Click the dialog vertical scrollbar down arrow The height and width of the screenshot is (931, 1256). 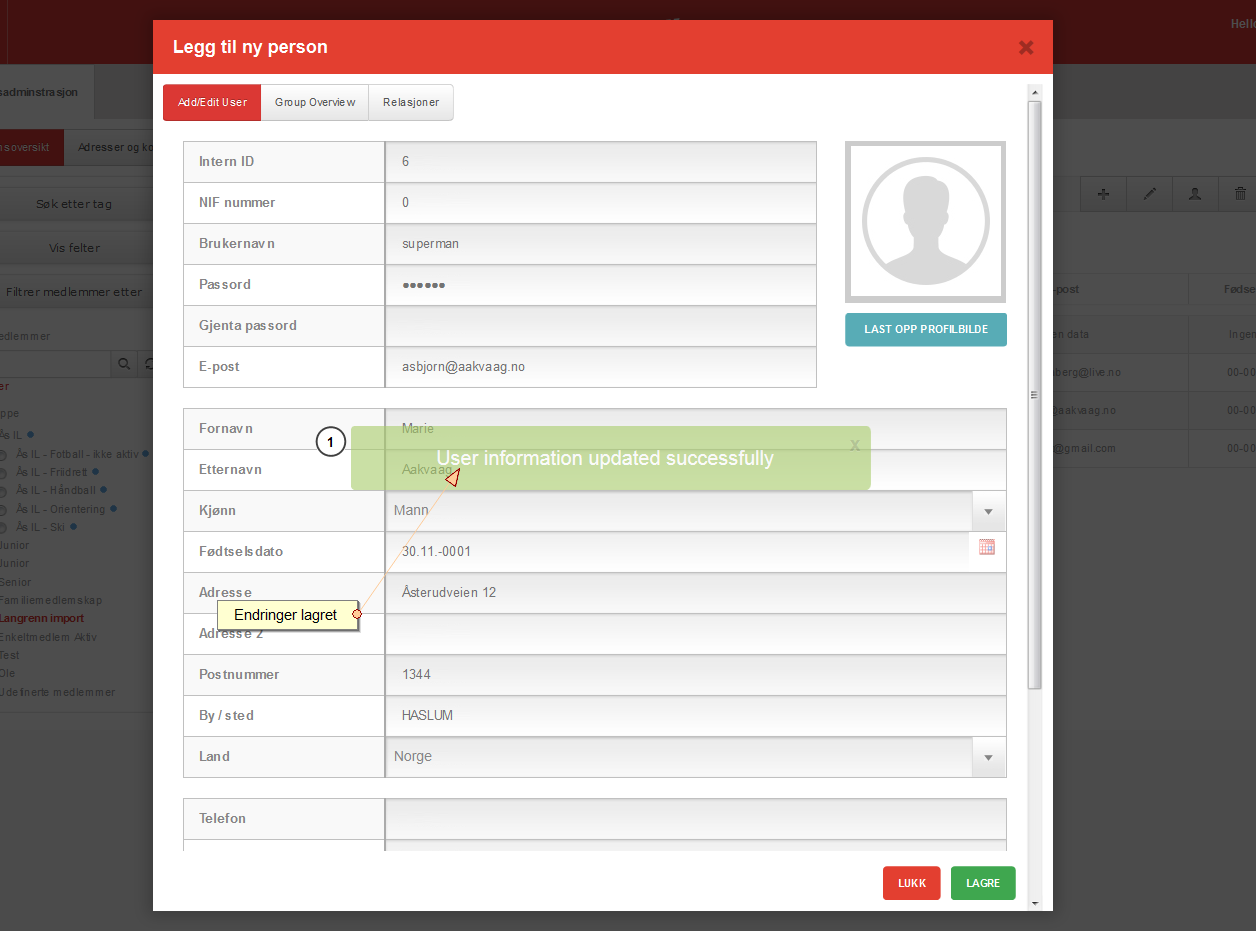pos(1035,902)
